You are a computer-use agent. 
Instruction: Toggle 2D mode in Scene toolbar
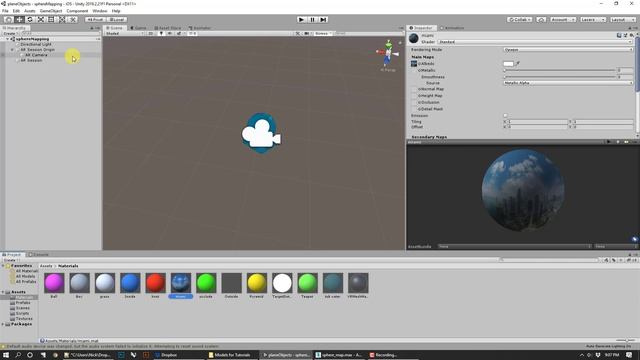(x=151, y=33)
